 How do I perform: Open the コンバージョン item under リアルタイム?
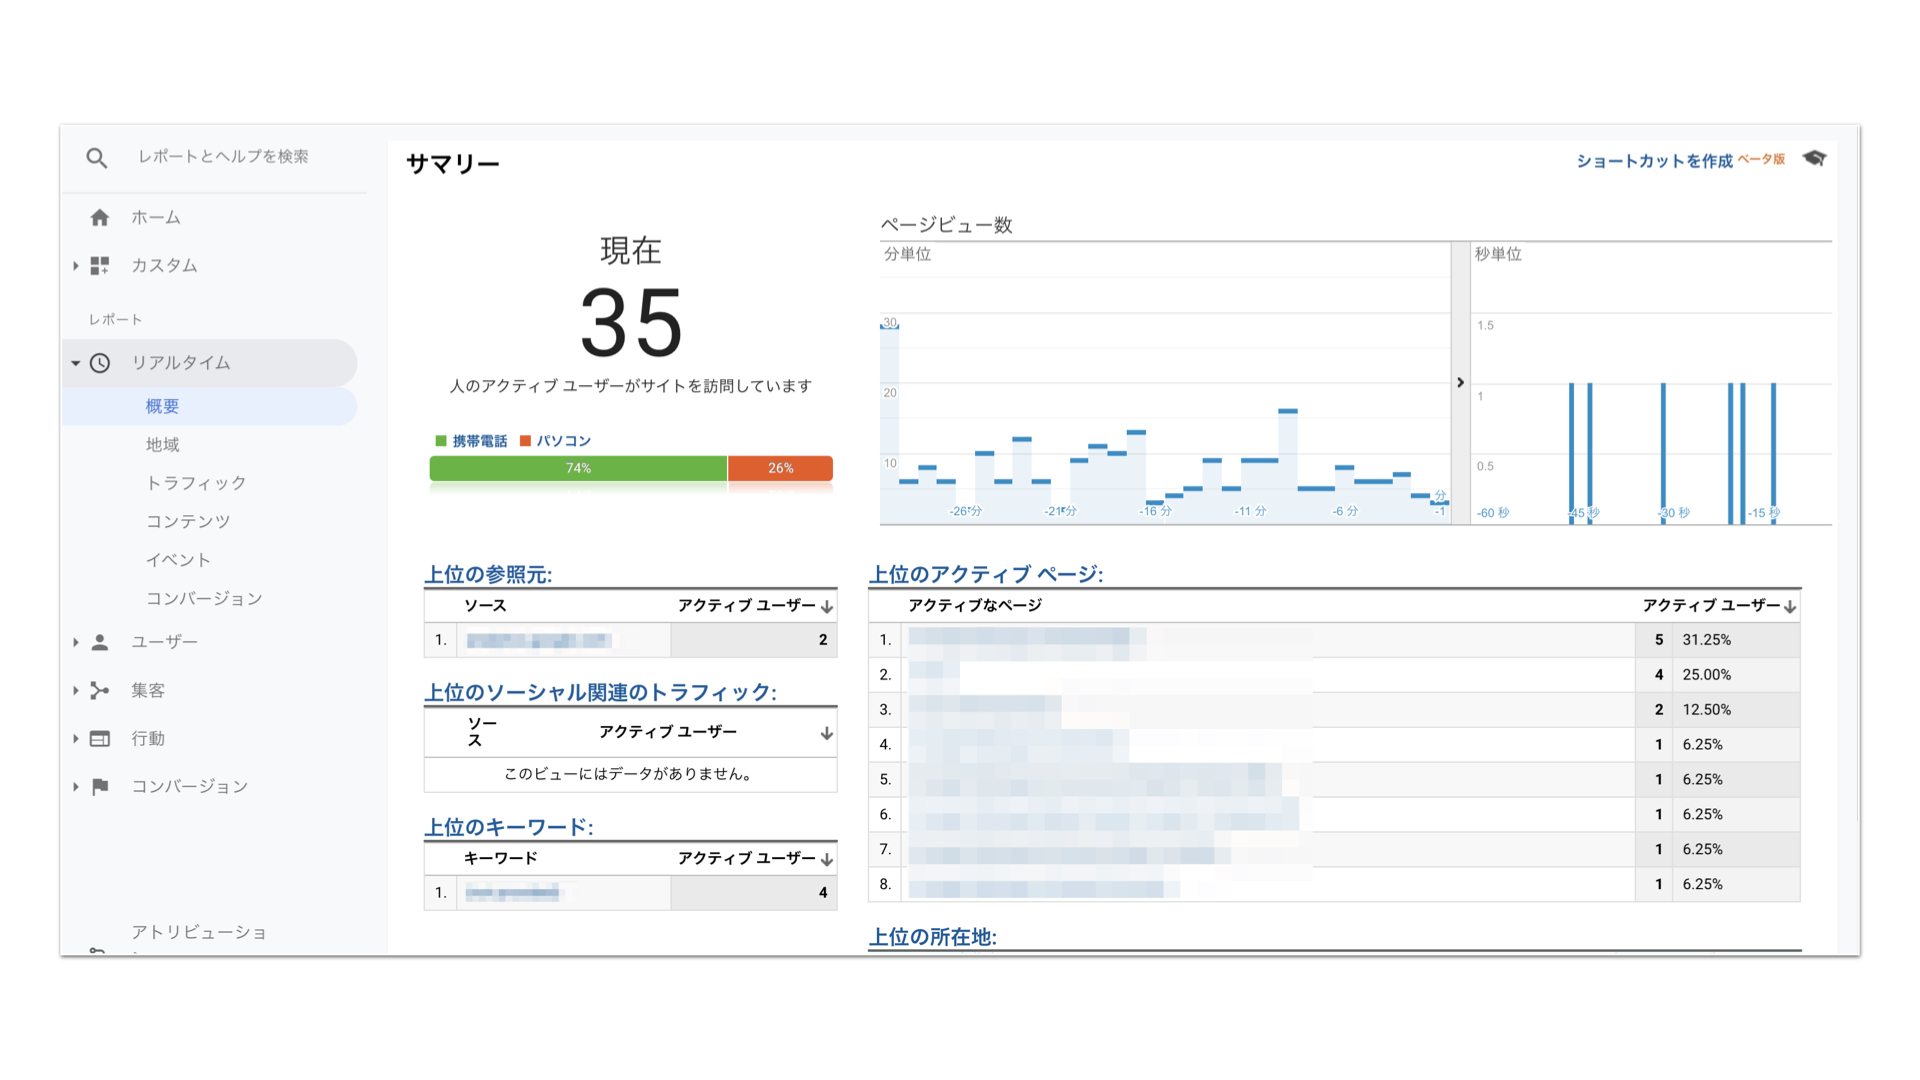pos(204,598)
